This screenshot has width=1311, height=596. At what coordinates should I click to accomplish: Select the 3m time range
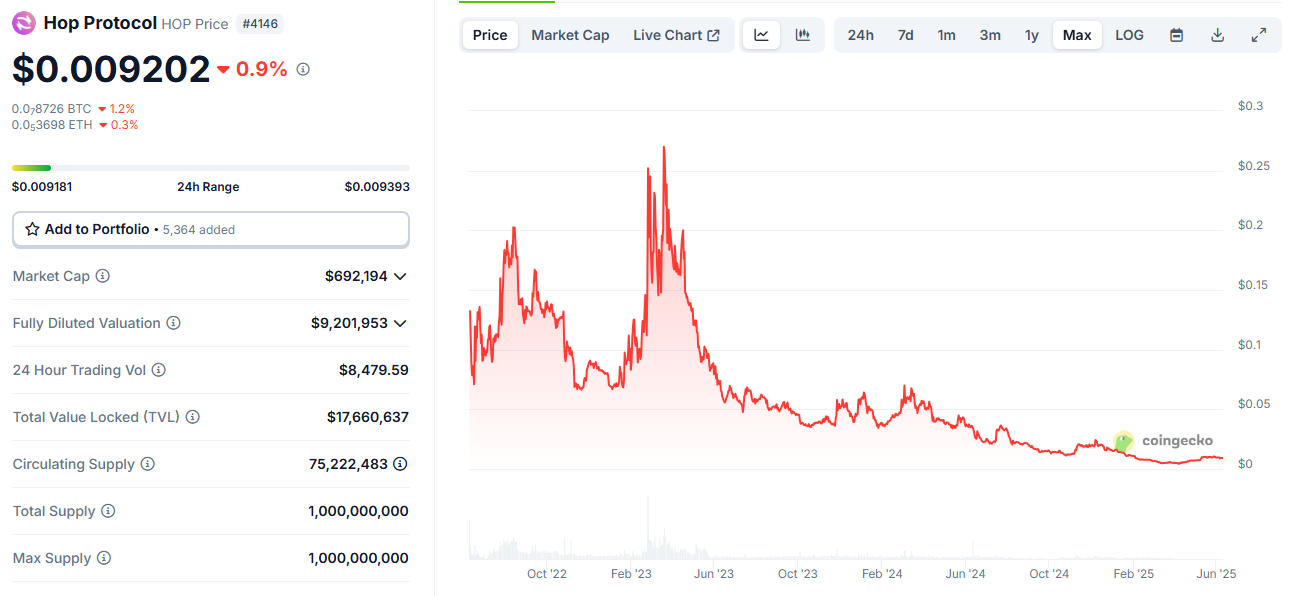(990, 35)
